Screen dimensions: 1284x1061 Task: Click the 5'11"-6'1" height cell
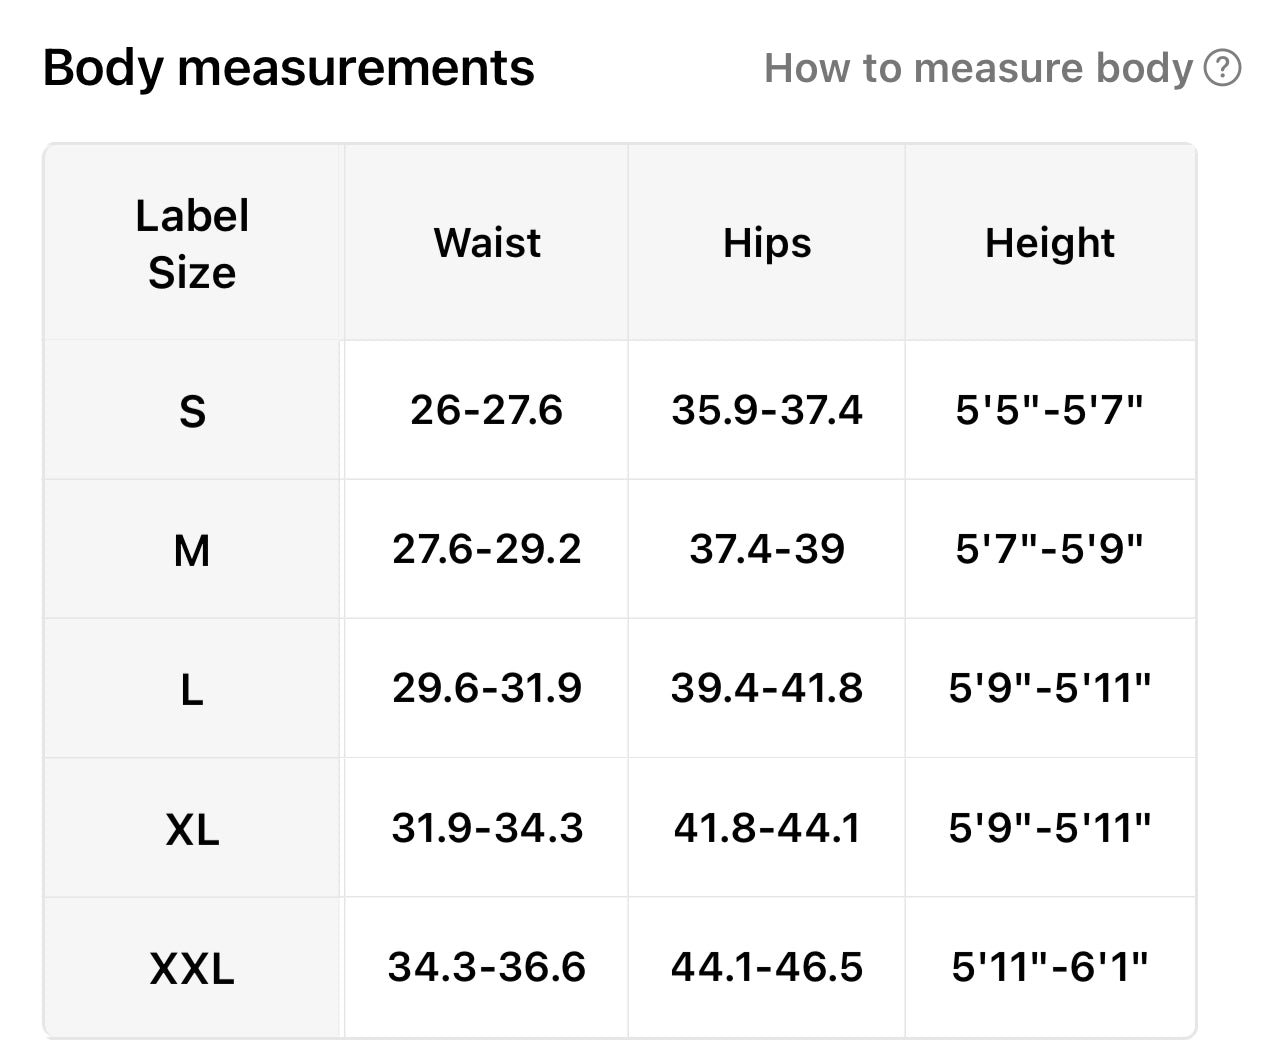click(x=1049, y=967)
